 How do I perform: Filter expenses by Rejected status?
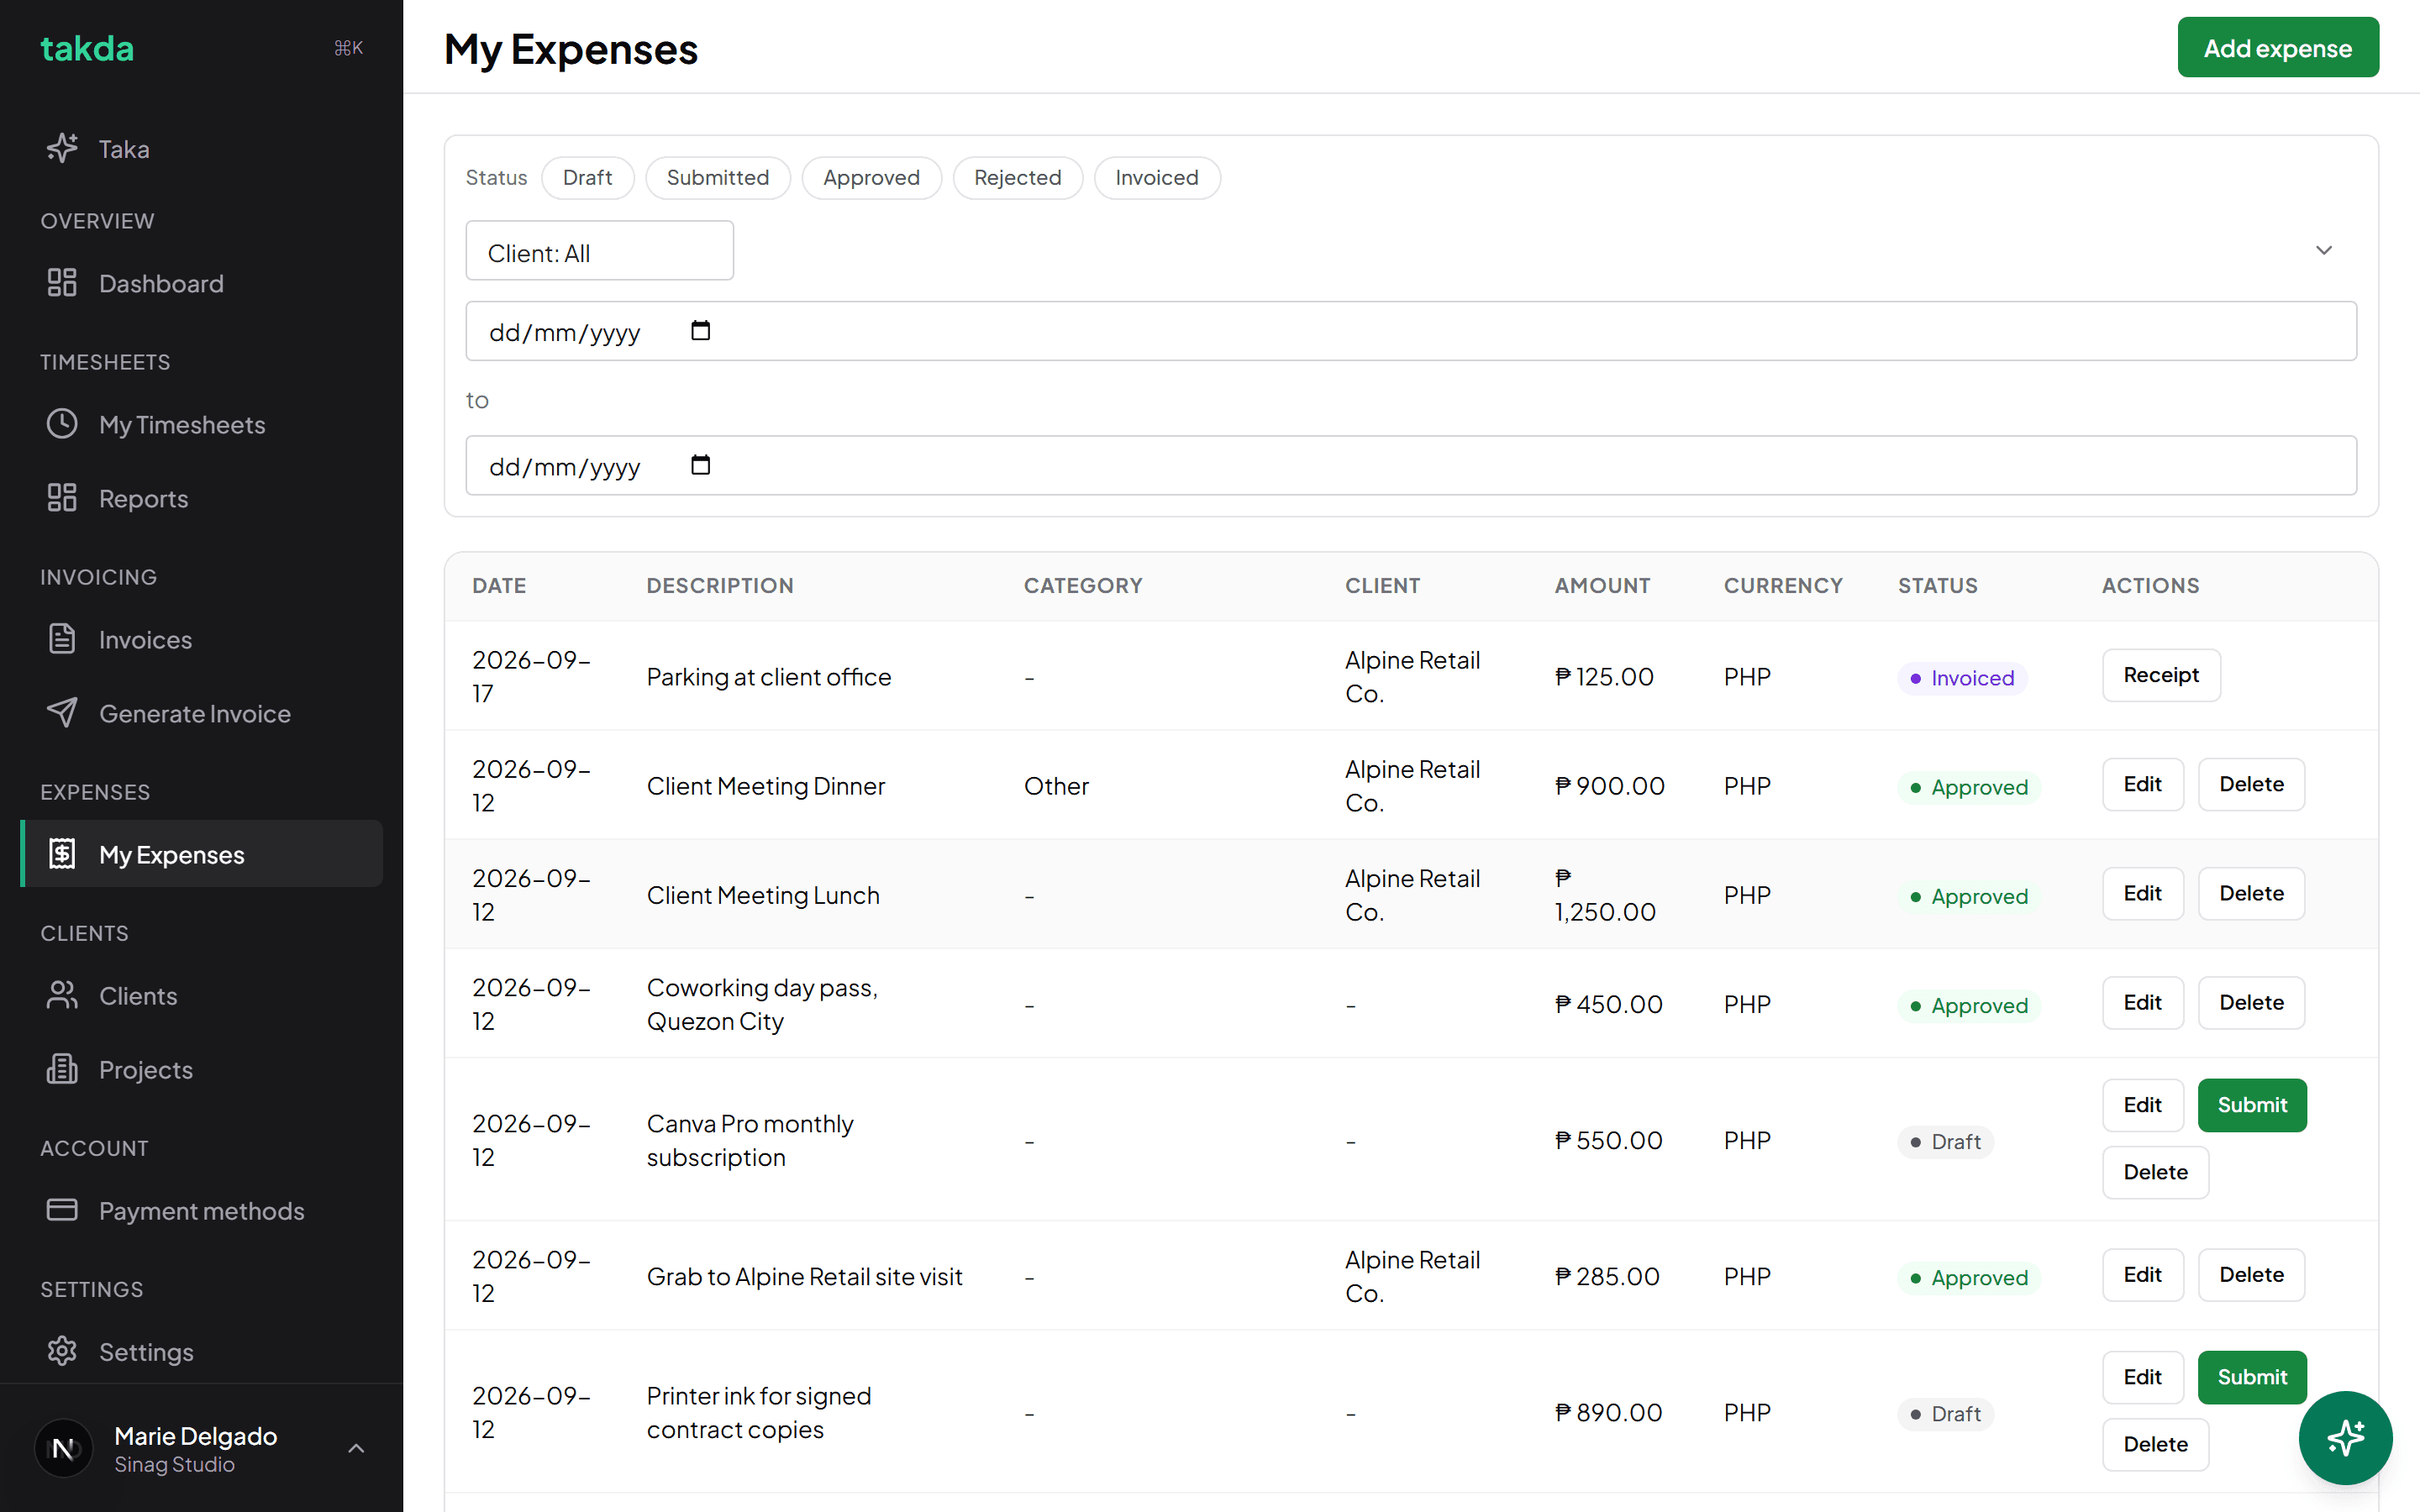1017,178
